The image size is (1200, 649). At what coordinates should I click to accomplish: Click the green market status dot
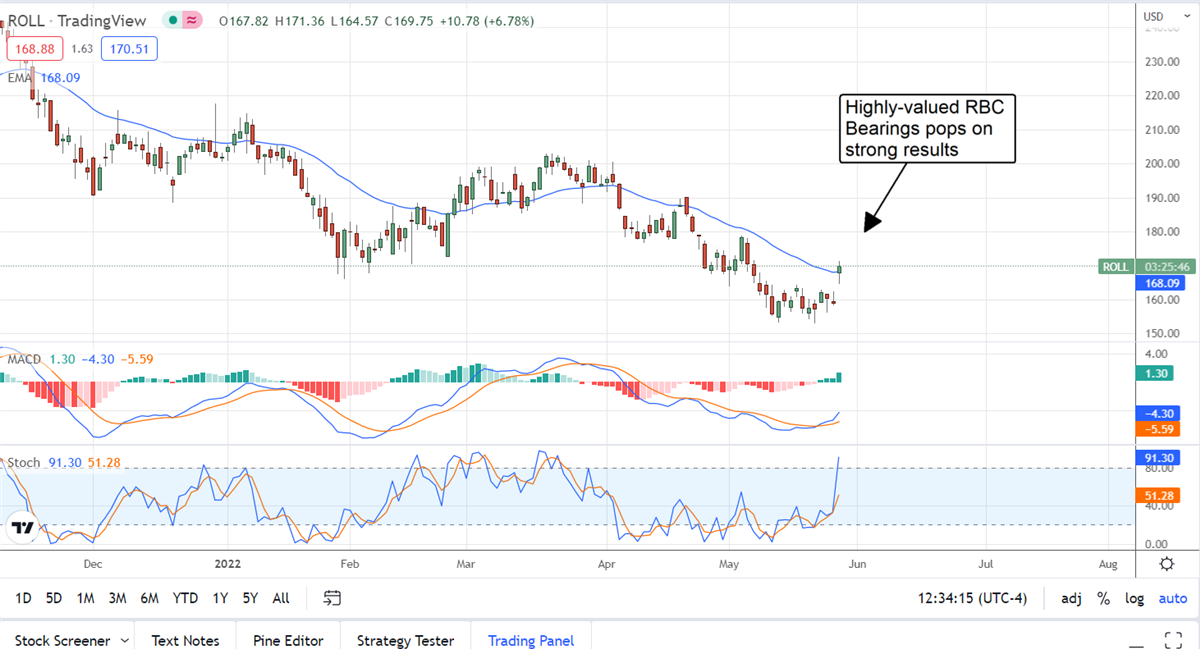pos(173,20)
